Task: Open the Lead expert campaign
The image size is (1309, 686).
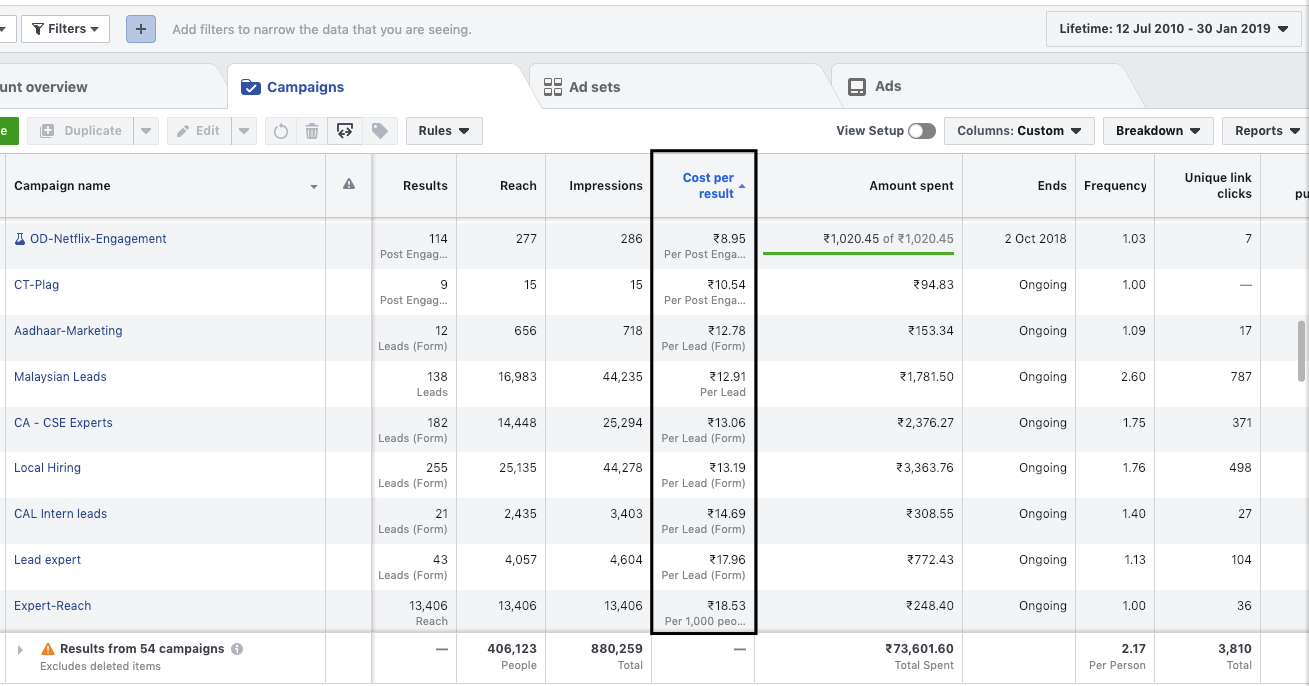Action: [x=48, y=560]
